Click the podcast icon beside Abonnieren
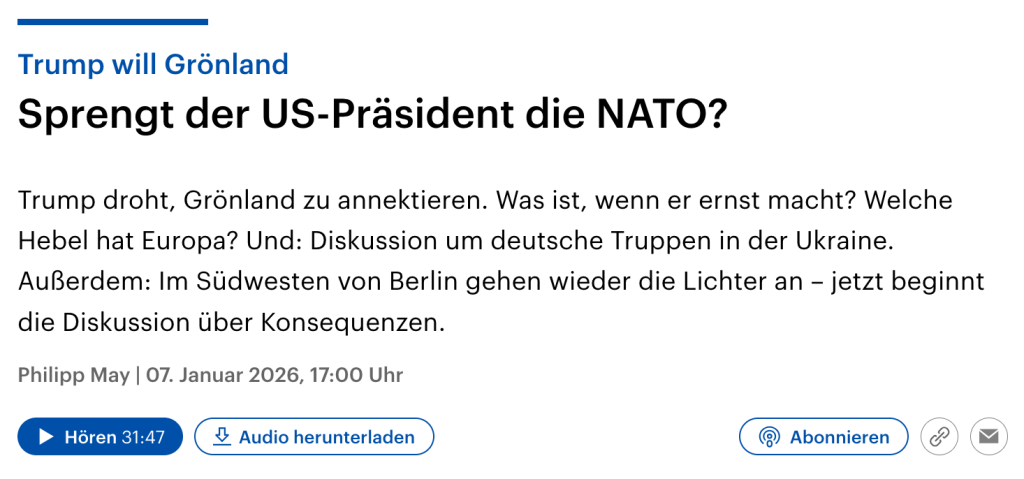 [768, 437]
